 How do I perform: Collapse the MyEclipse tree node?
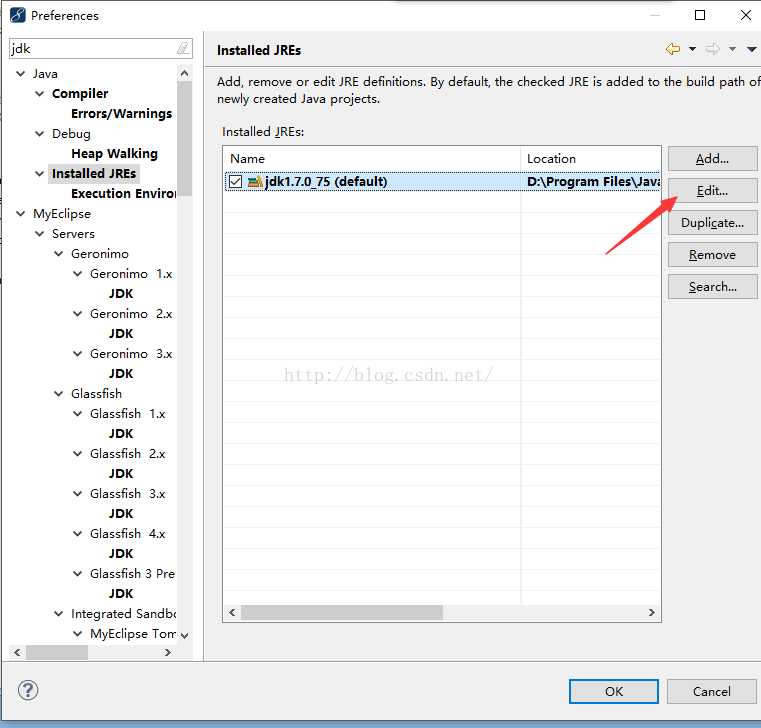(20, 214)
